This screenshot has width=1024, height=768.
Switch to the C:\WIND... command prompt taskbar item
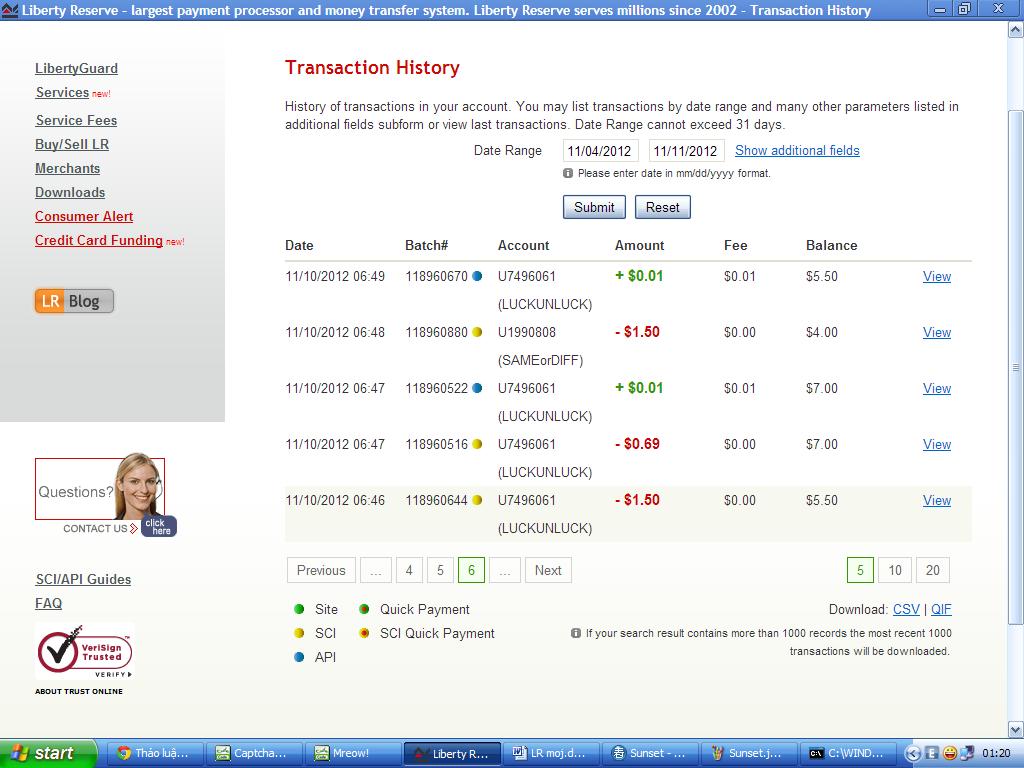pyautogui.click(x=849, y=753)
